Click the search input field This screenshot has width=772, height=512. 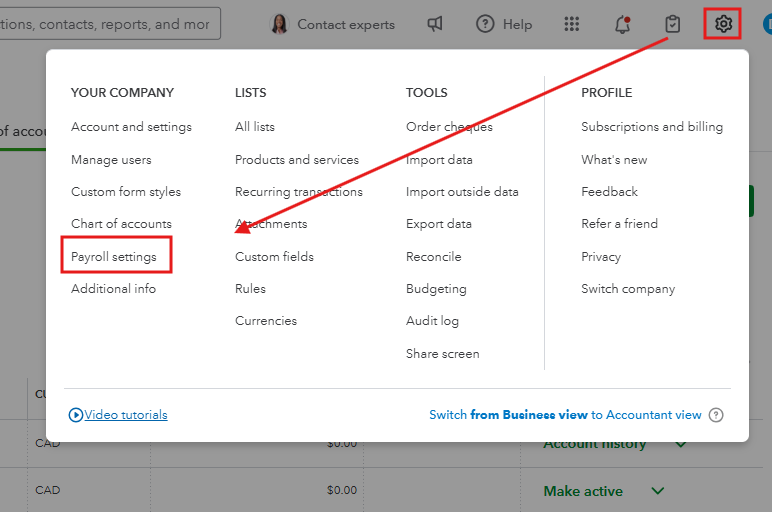click(108, 24)
